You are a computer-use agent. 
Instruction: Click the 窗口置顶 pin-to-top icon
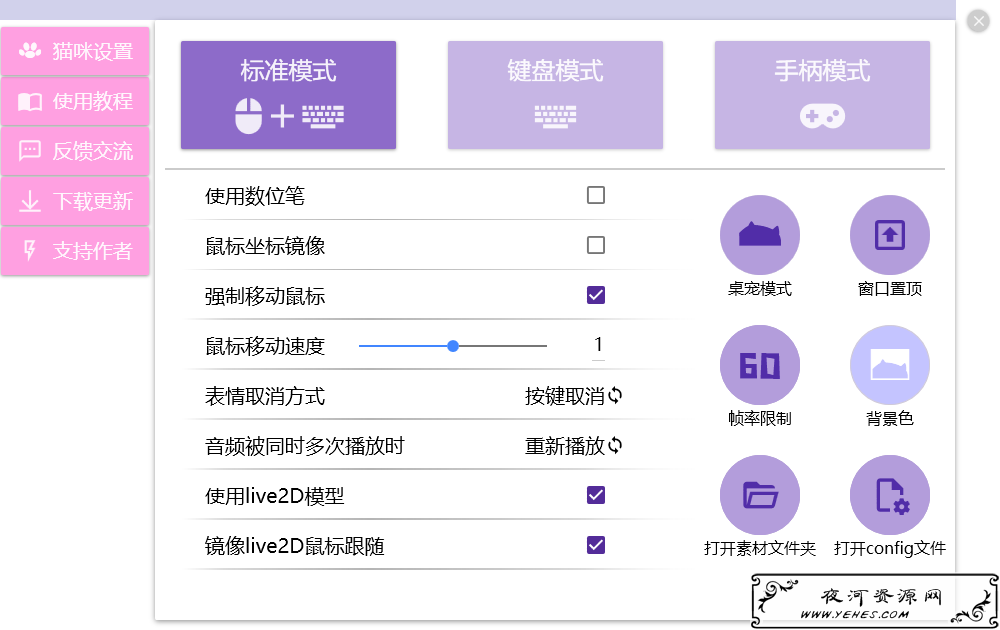890,235
